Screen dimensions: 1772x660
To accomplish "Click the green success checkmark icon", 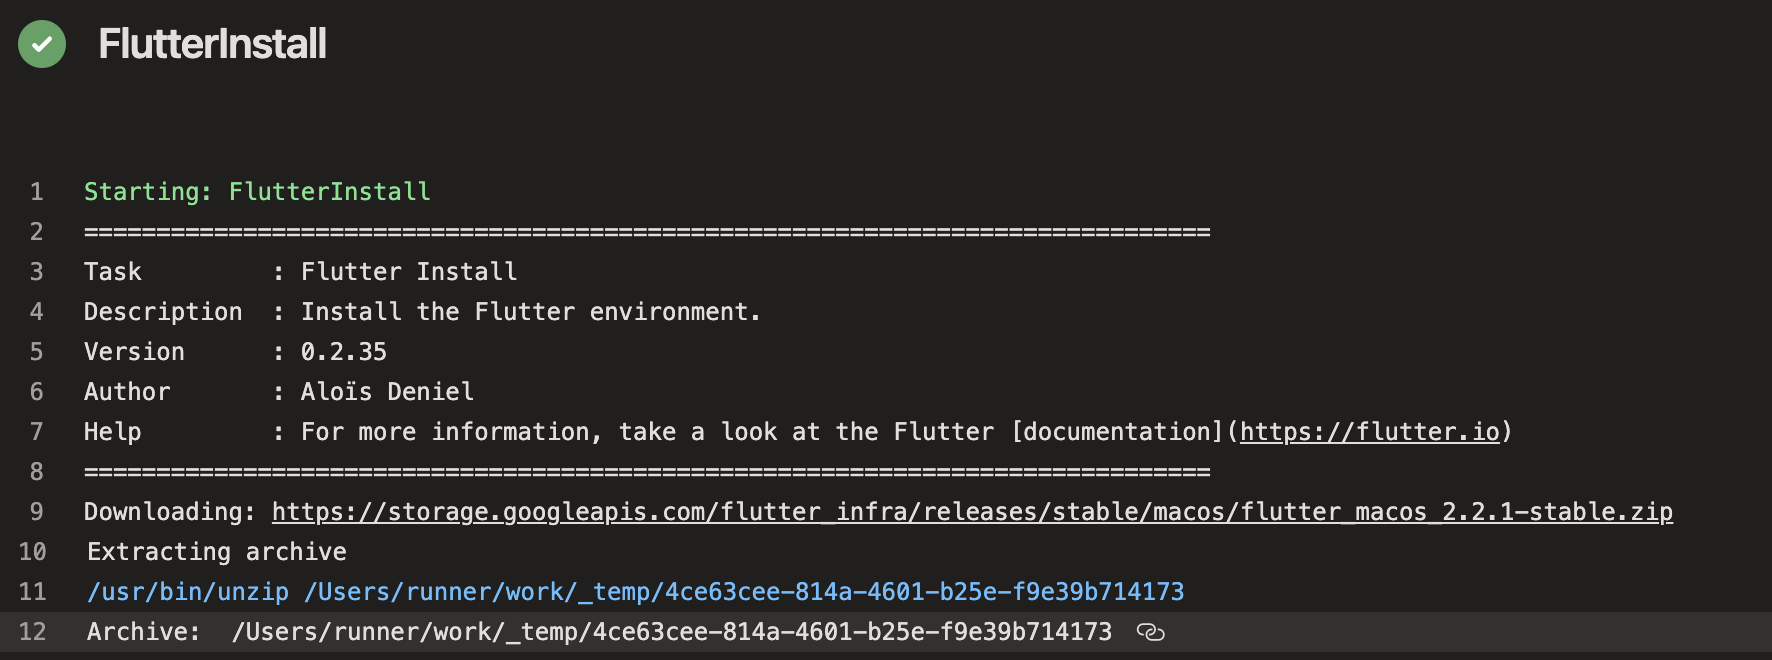I will tap(42, 44).
